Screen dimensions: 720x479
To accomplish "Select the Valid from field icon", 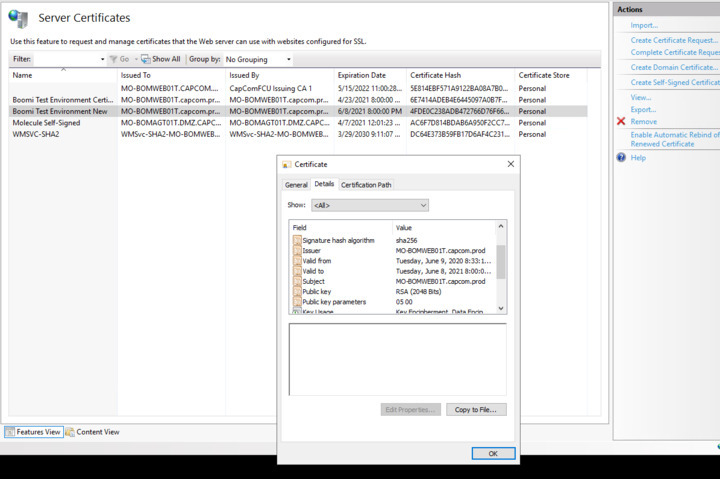I will click(x=297, y=261).
